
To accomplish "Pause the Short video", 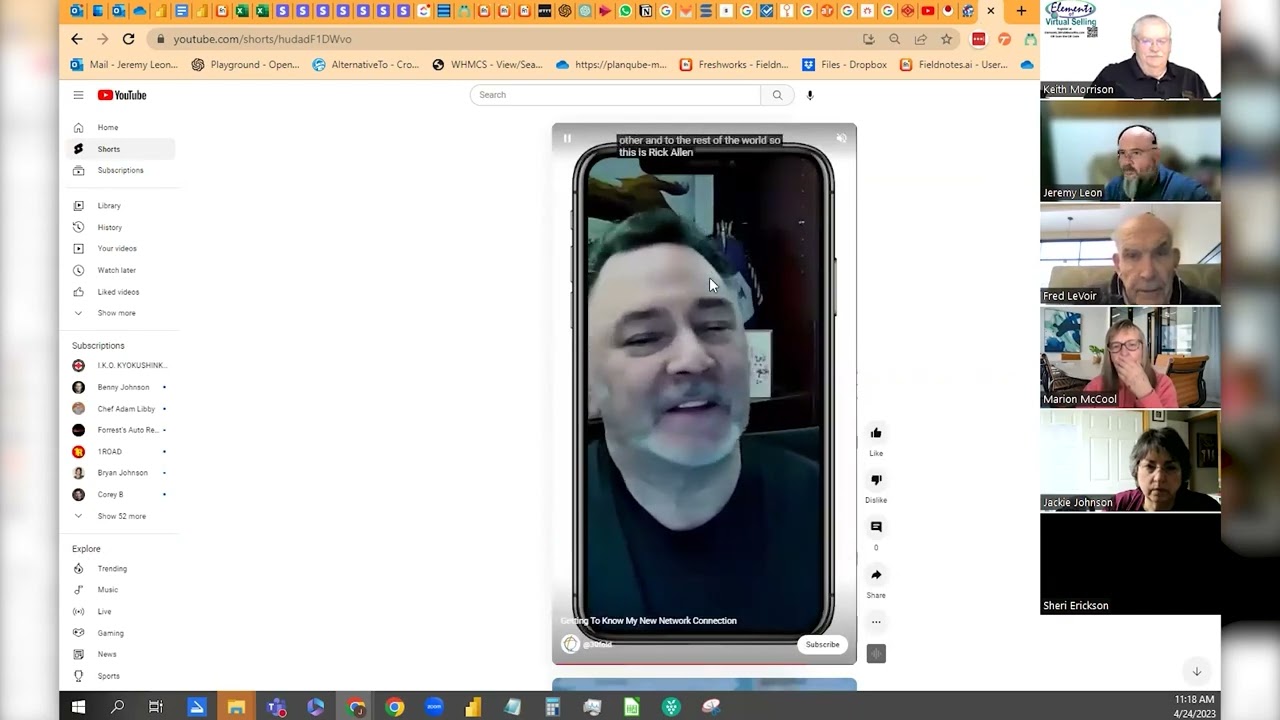I will click(567, 139).
